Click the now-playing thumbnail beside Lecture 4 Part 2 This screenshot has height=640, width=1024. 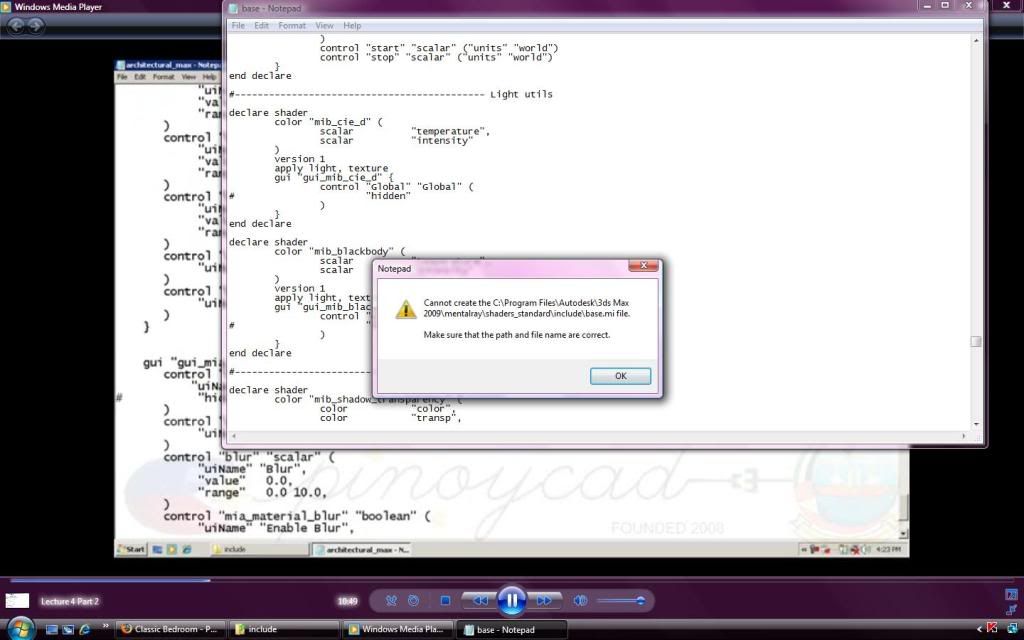click(x=18, y=600)
